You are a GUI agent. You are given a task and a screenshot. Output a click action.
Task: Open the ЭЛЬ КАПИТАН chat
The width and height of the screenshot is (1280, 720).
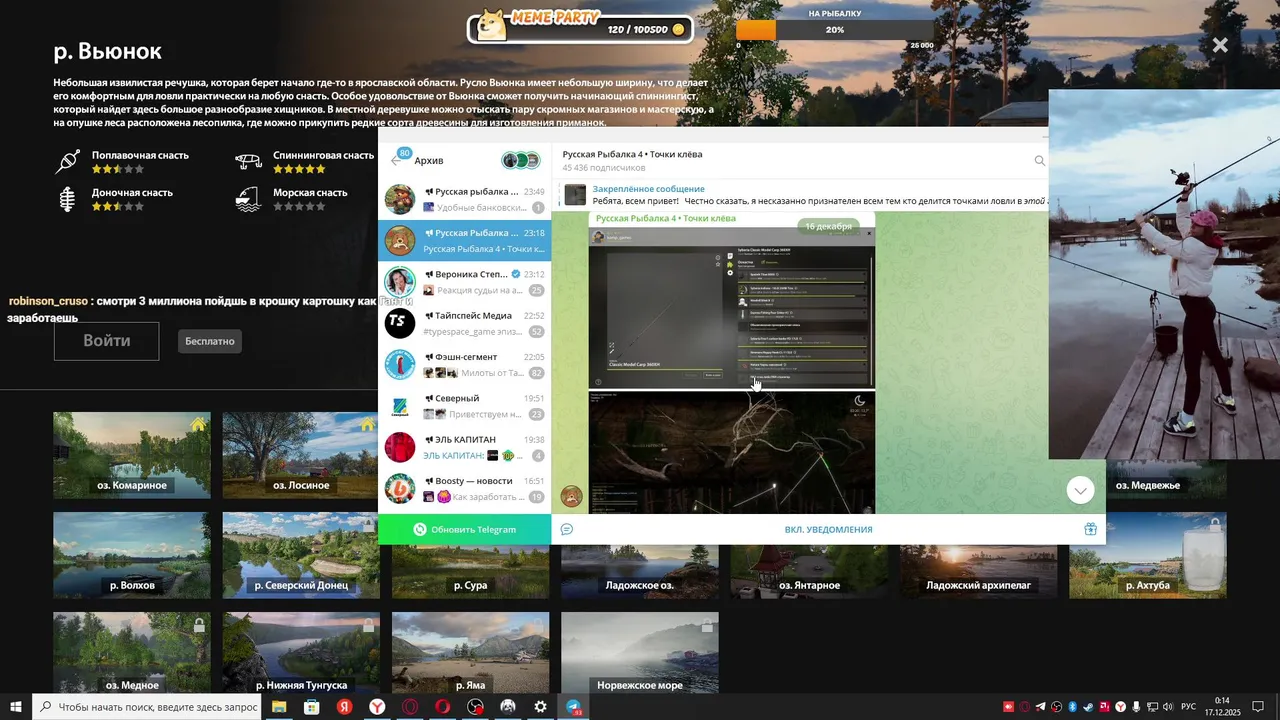pyautogui.click(x=464, y=447)
